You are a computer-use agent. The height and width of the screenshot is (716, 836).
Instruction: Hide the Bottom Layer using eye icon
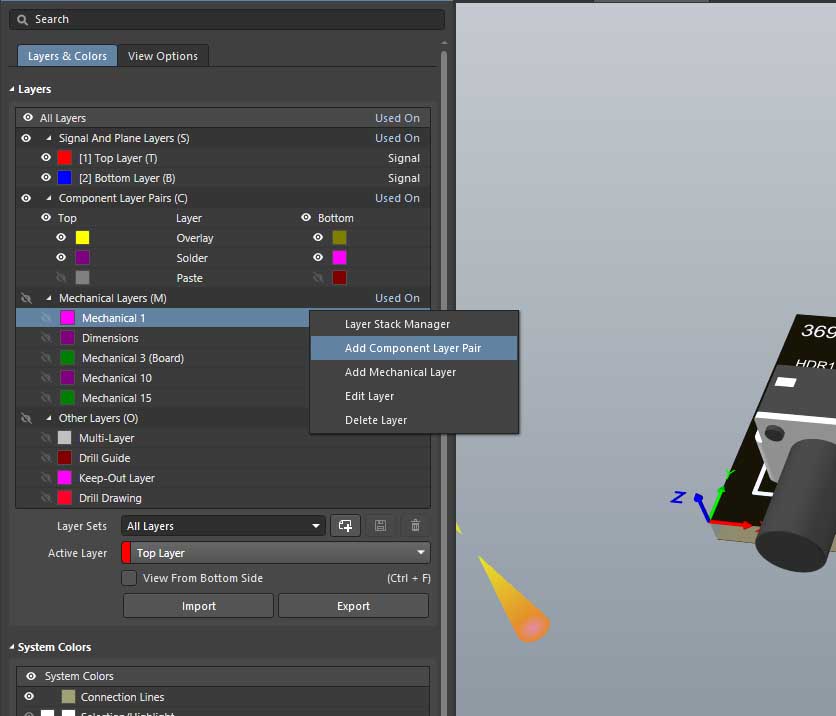click(x=46, y=178)
